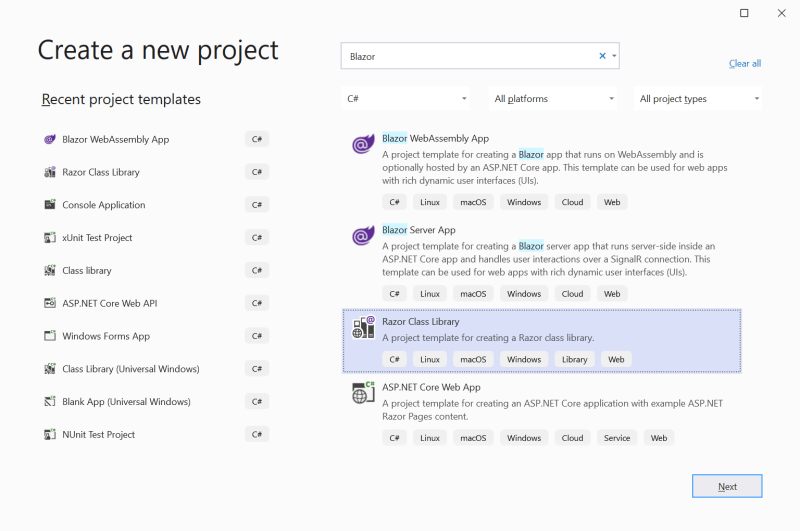Close the Create a new project dialog
Screen dimensions: 800x531
coord(781,13)
